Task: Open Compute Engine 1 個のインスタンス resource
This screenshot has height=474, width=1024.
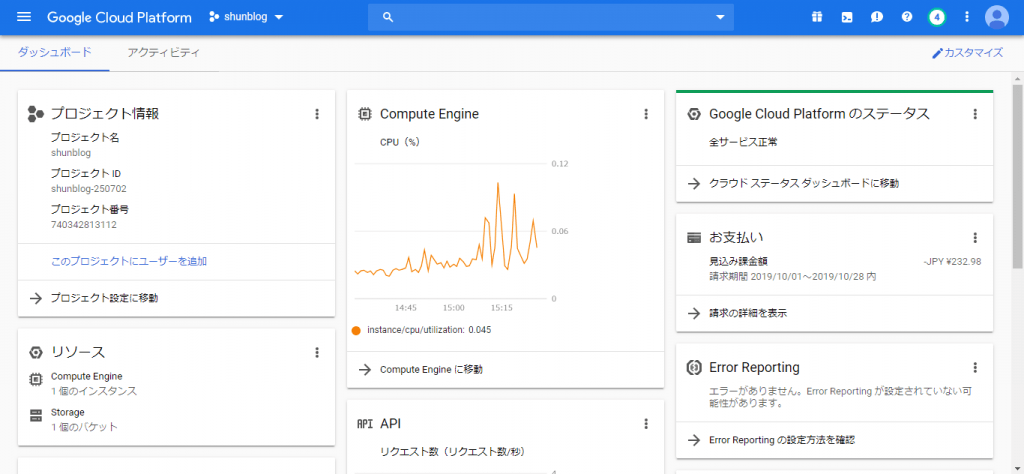Action: 94,384
